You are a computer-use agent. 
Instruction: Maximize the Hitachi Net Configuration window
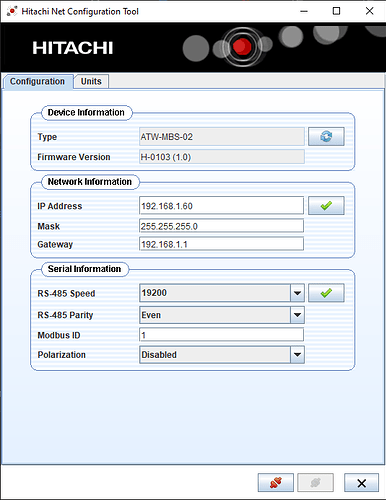pyautogui.click(x=336, y=11)
